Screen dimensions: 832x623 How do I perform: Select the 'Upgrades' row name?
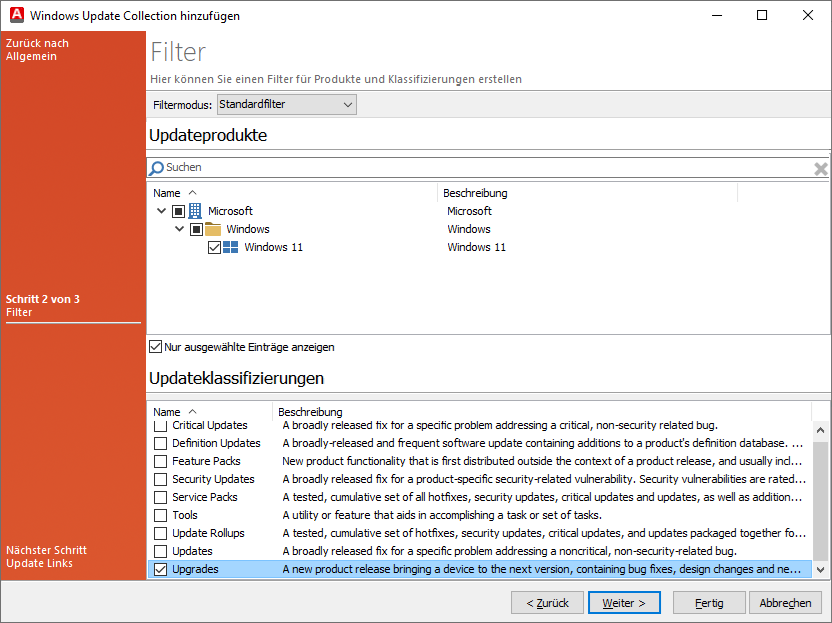pos(195,569)
